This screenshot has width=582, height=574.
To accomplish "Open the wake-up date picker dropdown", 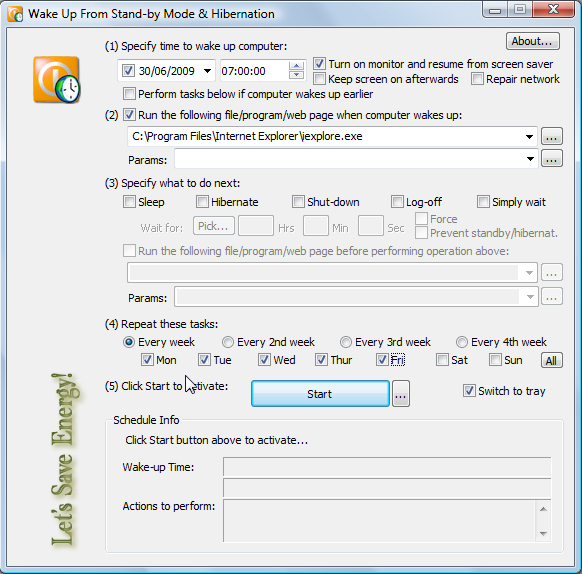I will (207, 71).
